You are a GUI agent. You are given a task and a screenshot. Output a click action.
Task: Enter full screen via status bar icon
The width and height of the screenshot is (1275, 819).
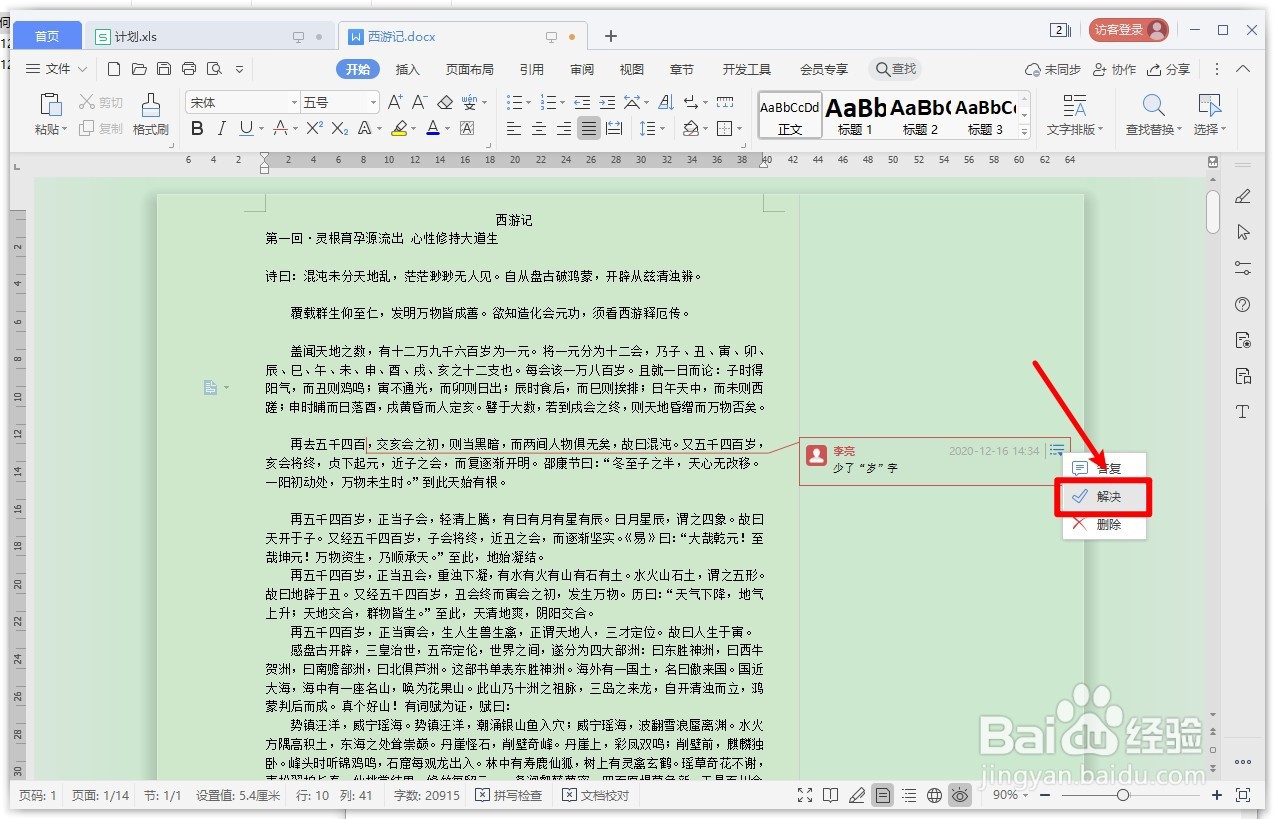[x=805, y=795]
